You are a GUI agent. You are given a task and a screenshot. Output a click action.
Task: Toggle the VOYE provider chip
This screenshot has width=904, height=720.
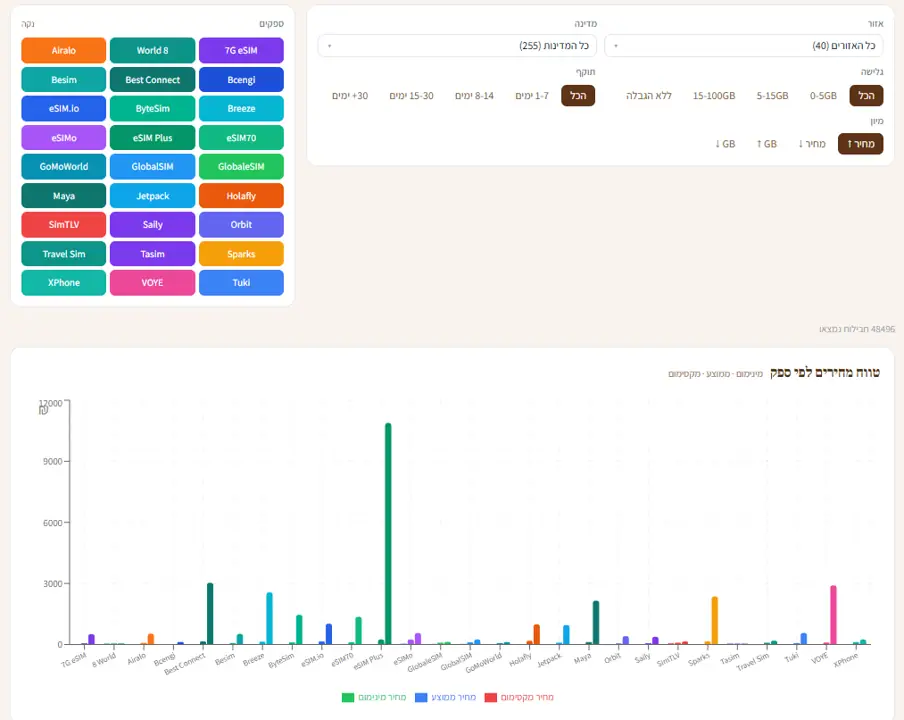point(152,282)
